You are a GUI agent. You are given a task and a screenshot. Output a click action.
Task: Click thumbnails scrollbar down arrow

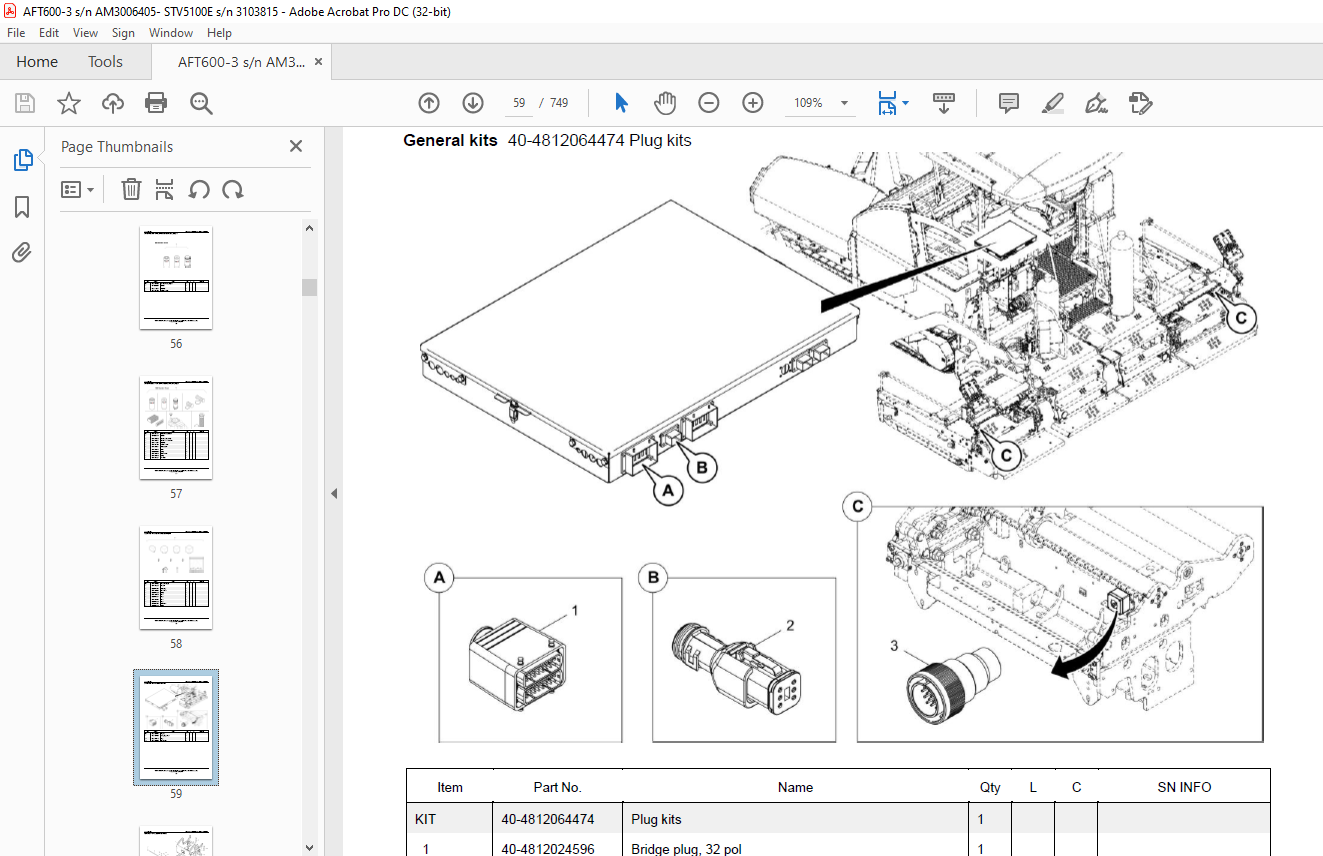click(309, 847)
